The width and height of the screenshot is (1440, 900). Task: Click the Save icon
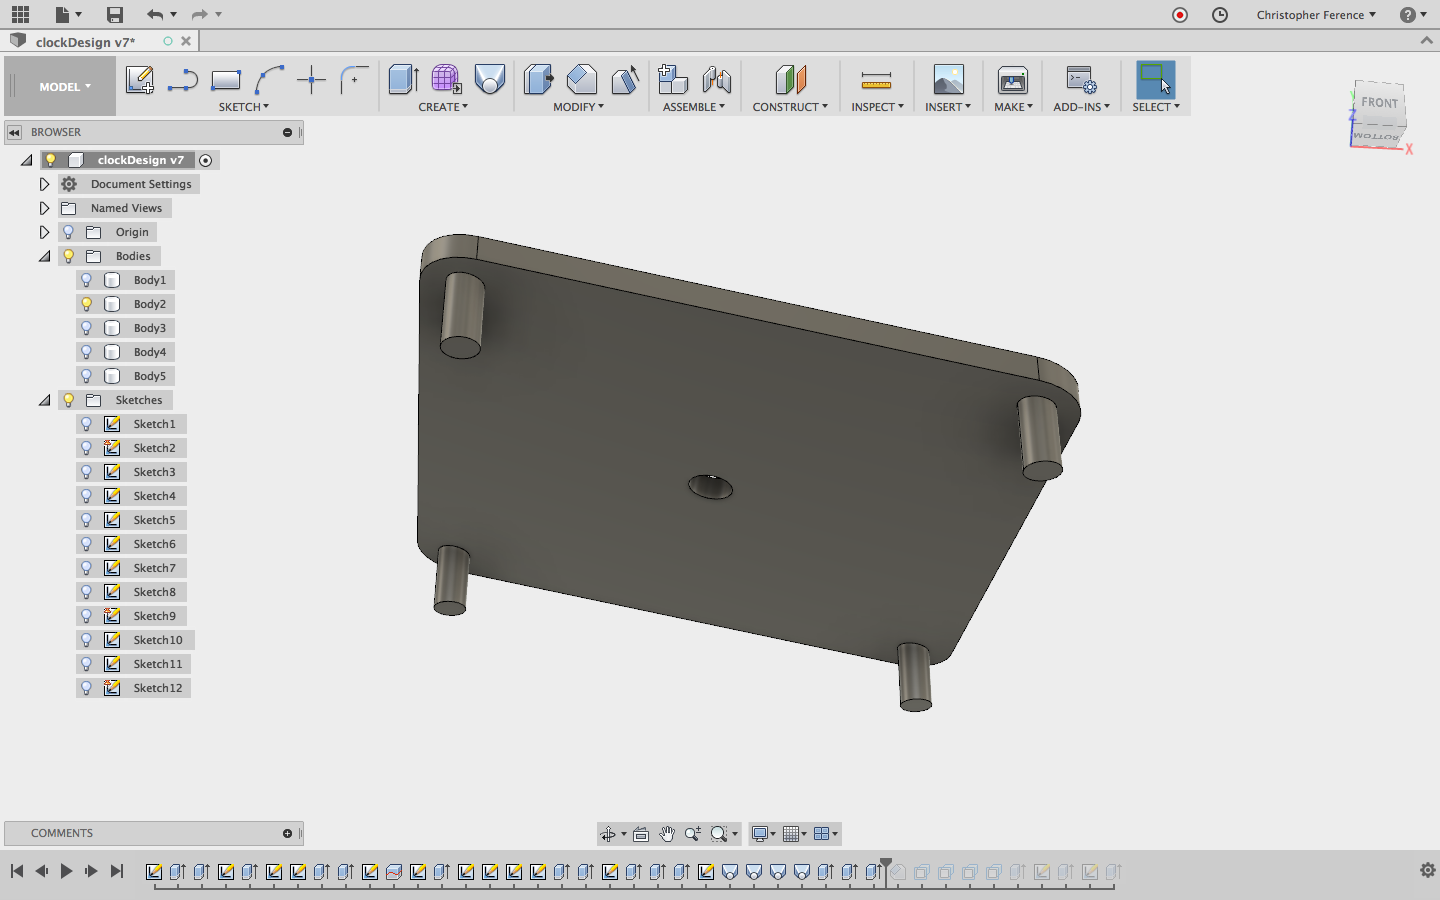pyautogui.click(x=115, y=14)
